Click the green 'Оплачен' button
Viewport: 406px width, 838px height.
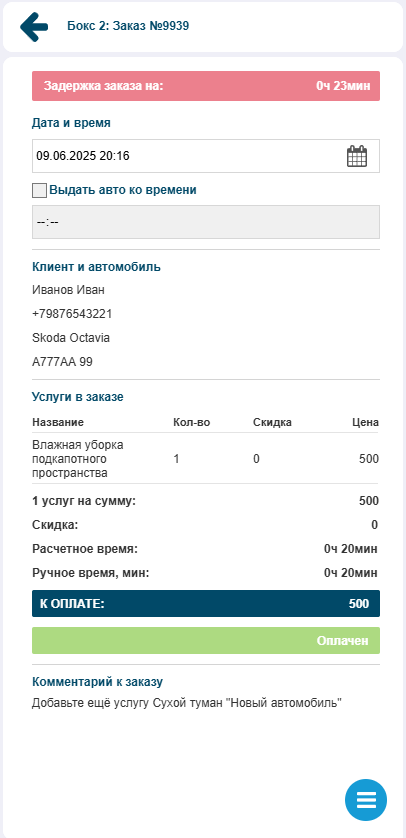pyautogui.click(x=206, y=640)
